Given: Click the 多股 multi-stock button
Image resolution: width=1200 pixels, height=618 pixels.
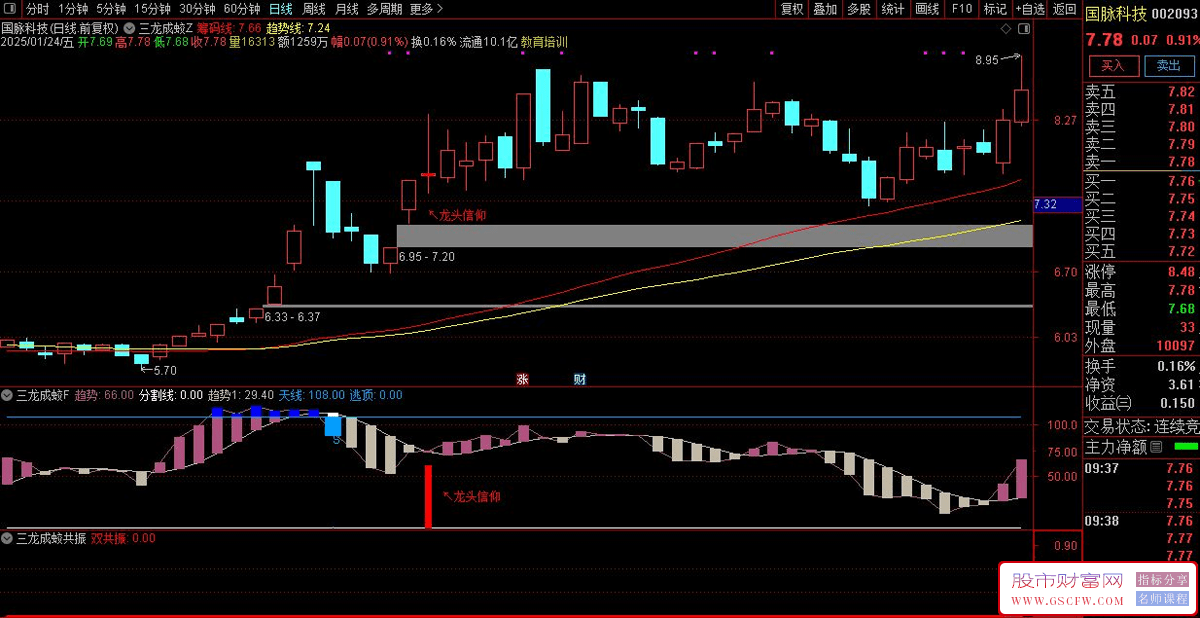Looking at the screenshot, I should pos(859,9).
